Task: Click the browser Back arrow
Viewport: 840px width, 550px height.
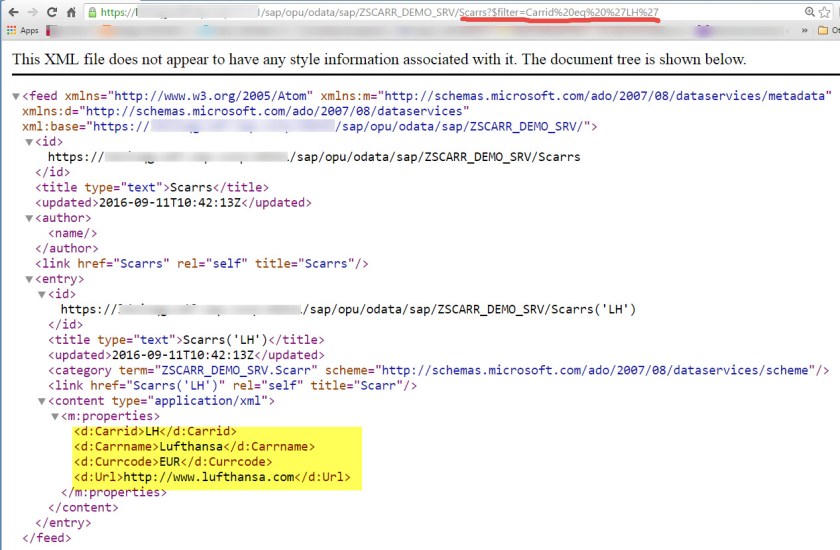Action: click(13, 12)
